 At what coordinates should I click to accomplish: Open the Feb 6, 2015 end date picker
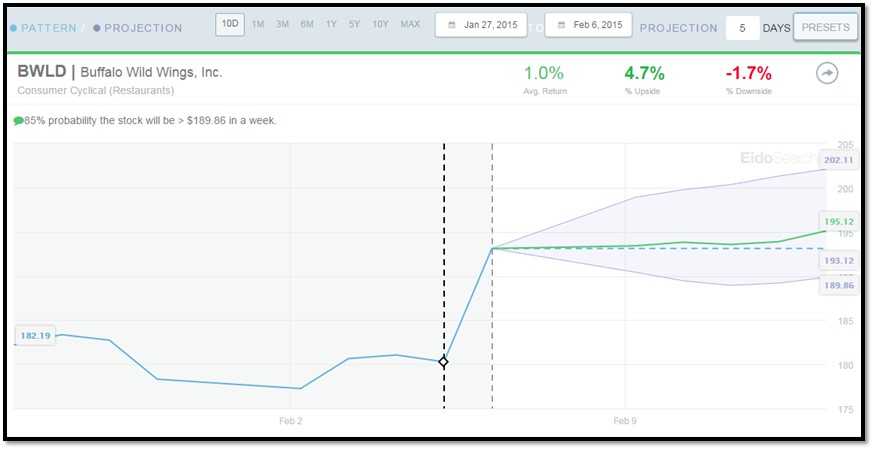[x=588, y=25]
